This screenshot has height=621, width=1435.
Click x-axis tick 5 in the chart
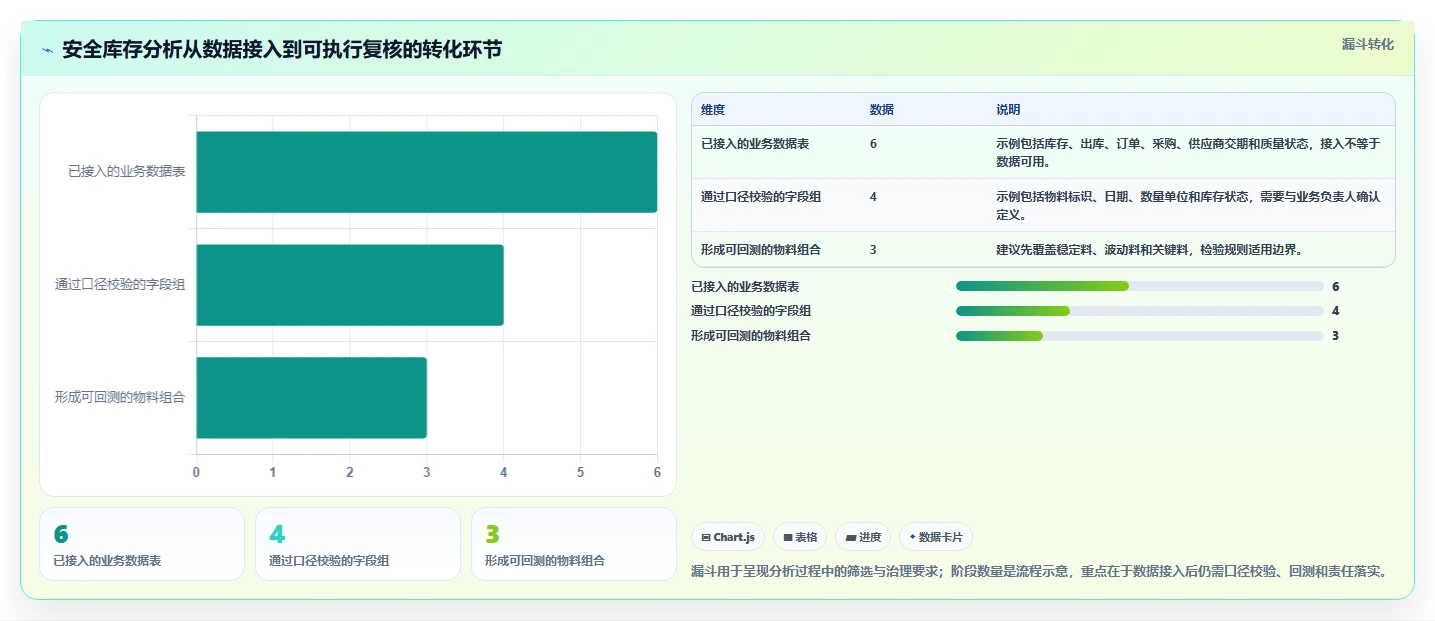580,472
